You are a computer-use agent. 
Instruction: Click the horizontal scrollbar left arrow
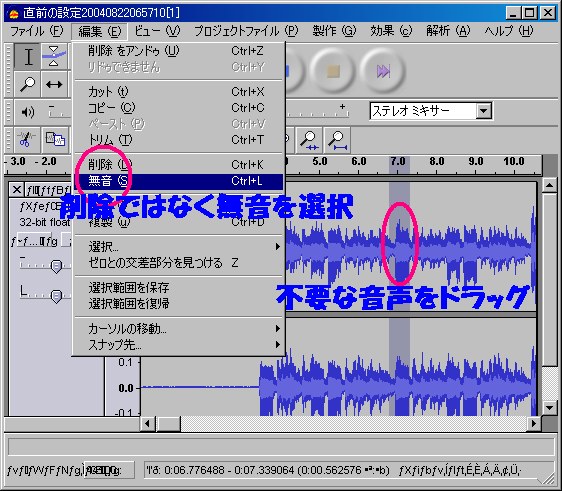tap(147, 424)
